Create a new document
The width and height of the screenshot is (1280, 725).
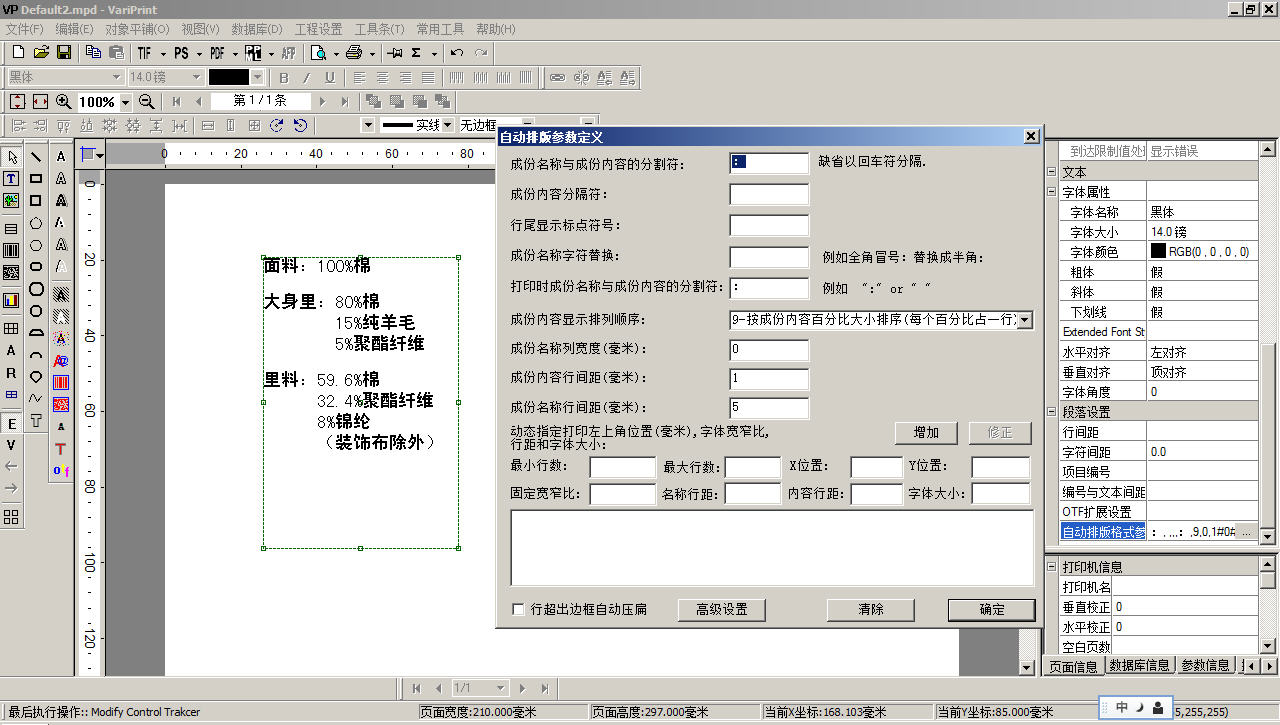pos(18,52)
